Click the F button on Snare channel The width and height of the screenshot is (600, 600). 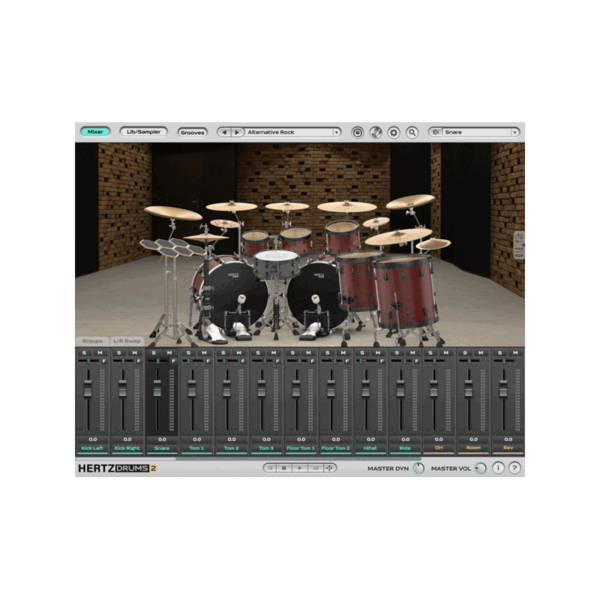pos(173,361)
